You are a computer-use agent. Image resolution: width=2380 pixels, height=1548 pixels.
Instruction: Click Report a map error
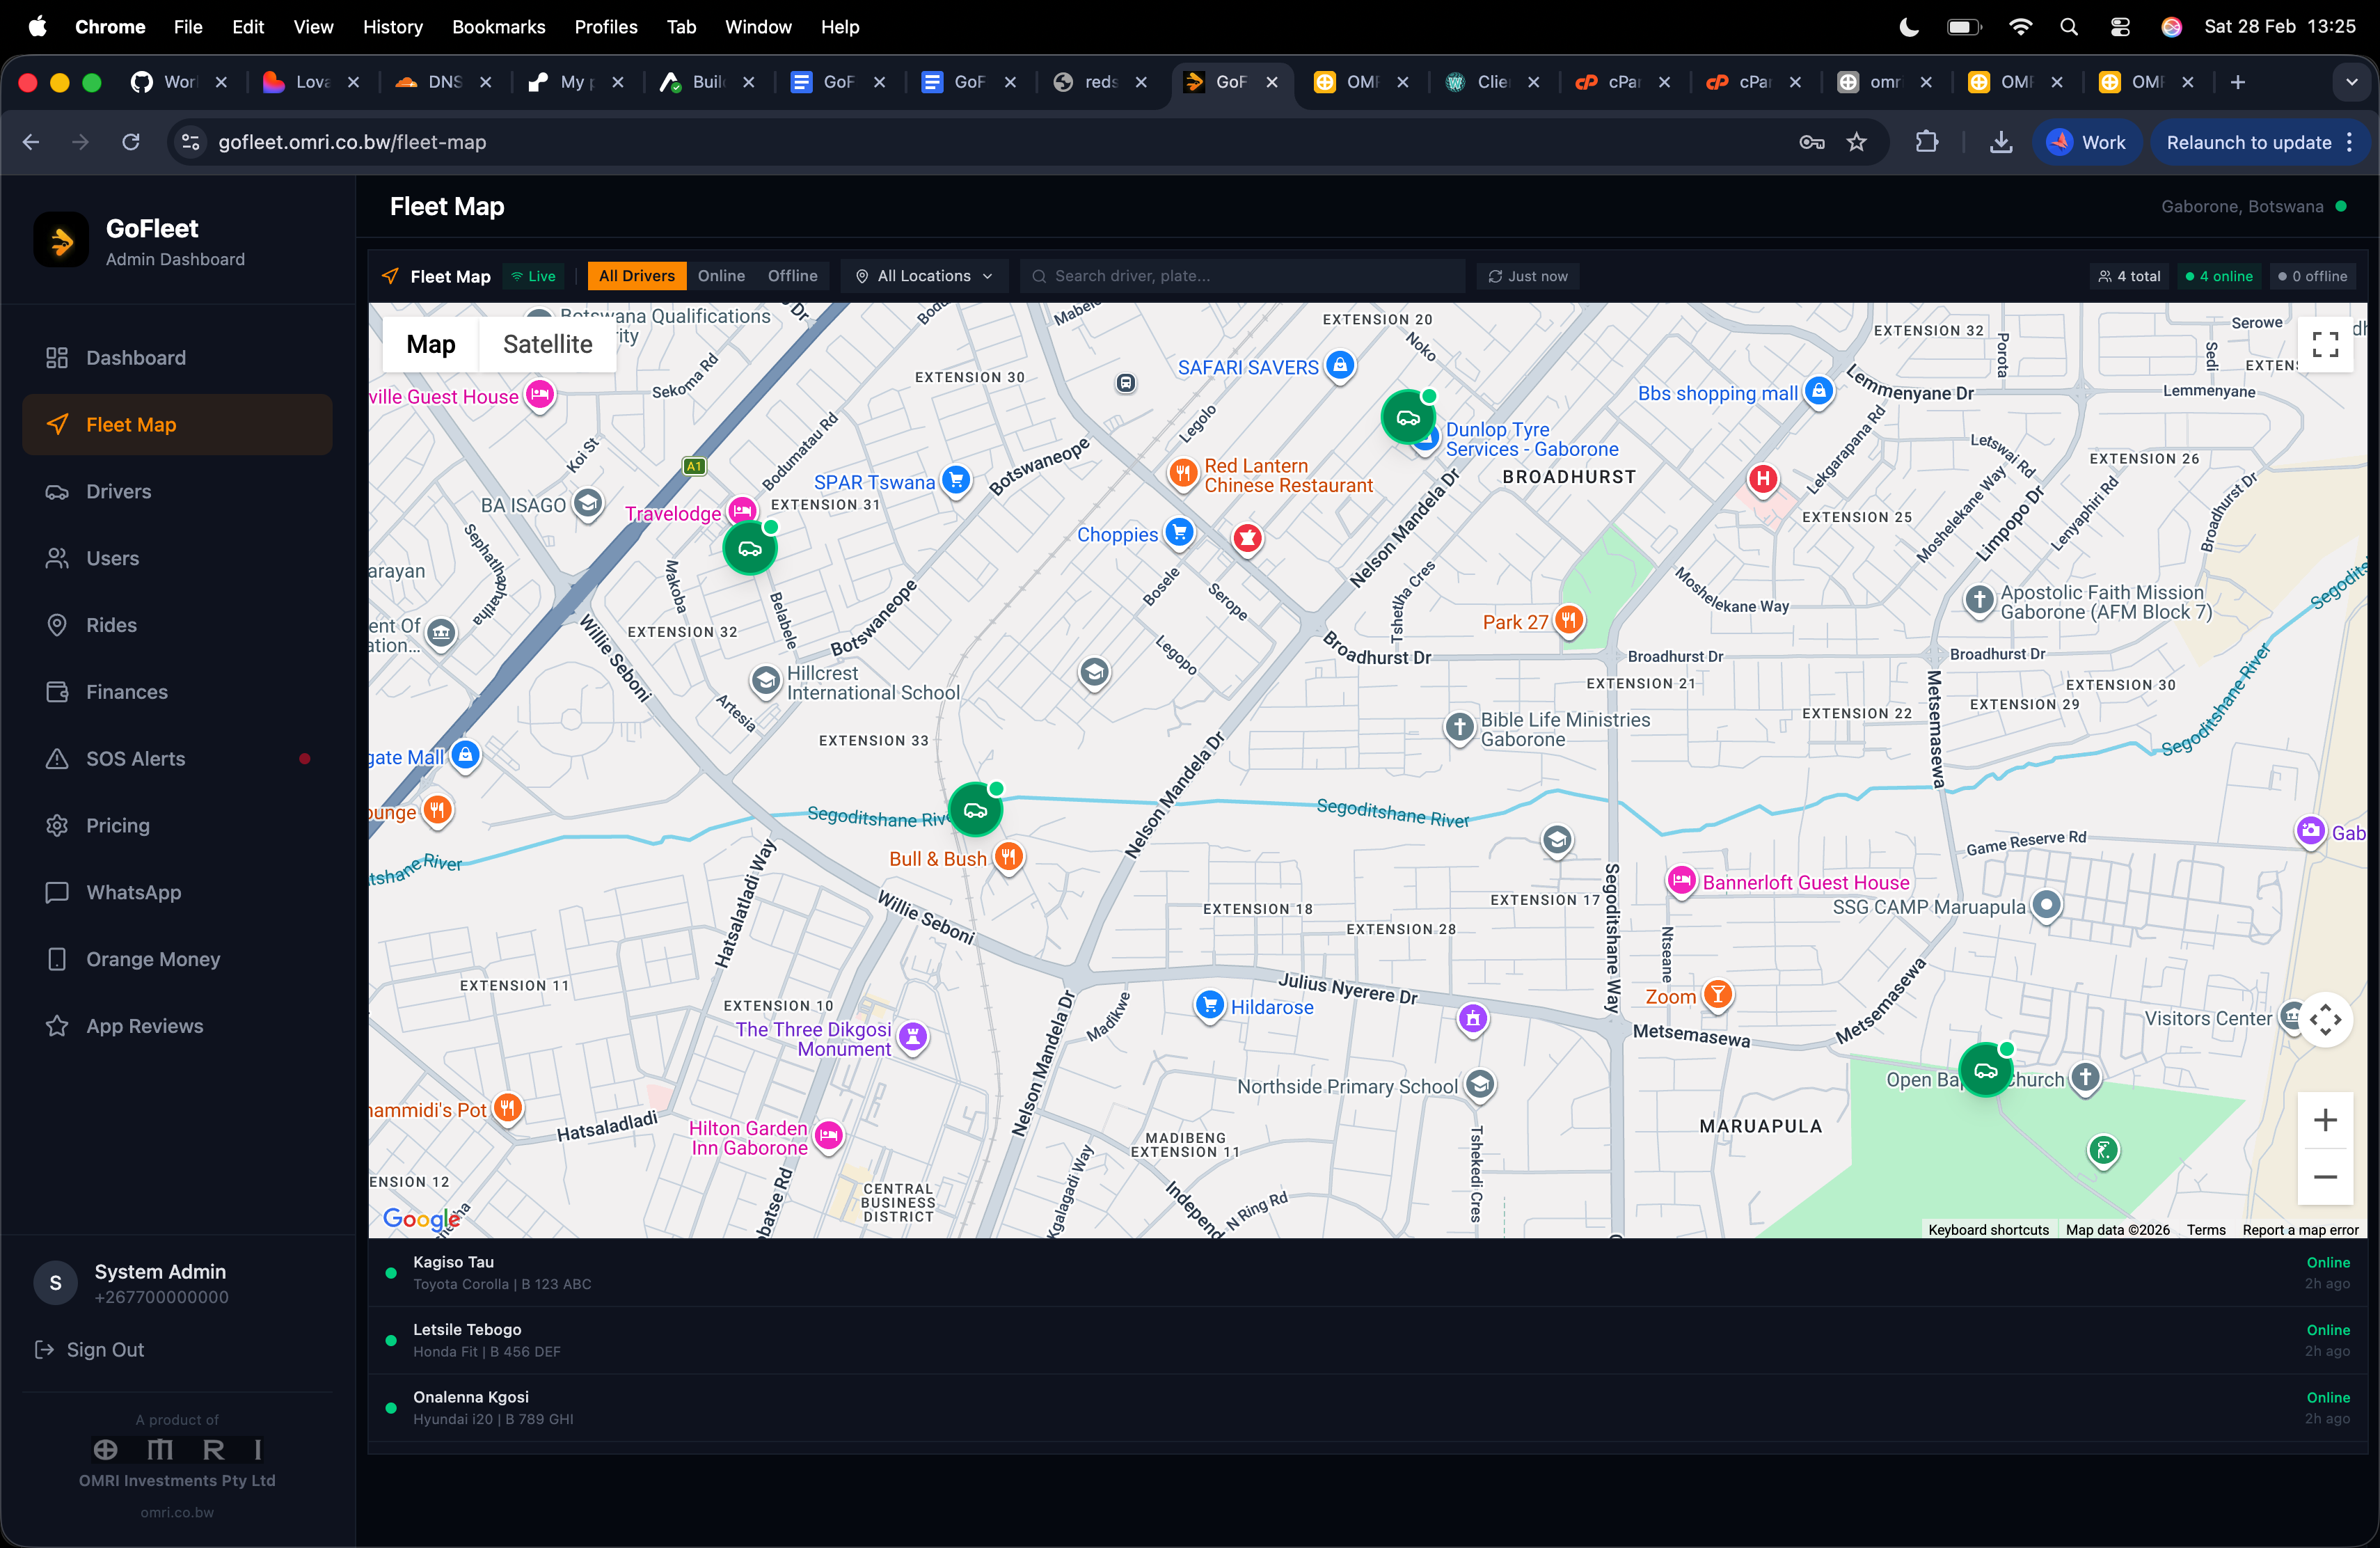tap(2300, 1230)
